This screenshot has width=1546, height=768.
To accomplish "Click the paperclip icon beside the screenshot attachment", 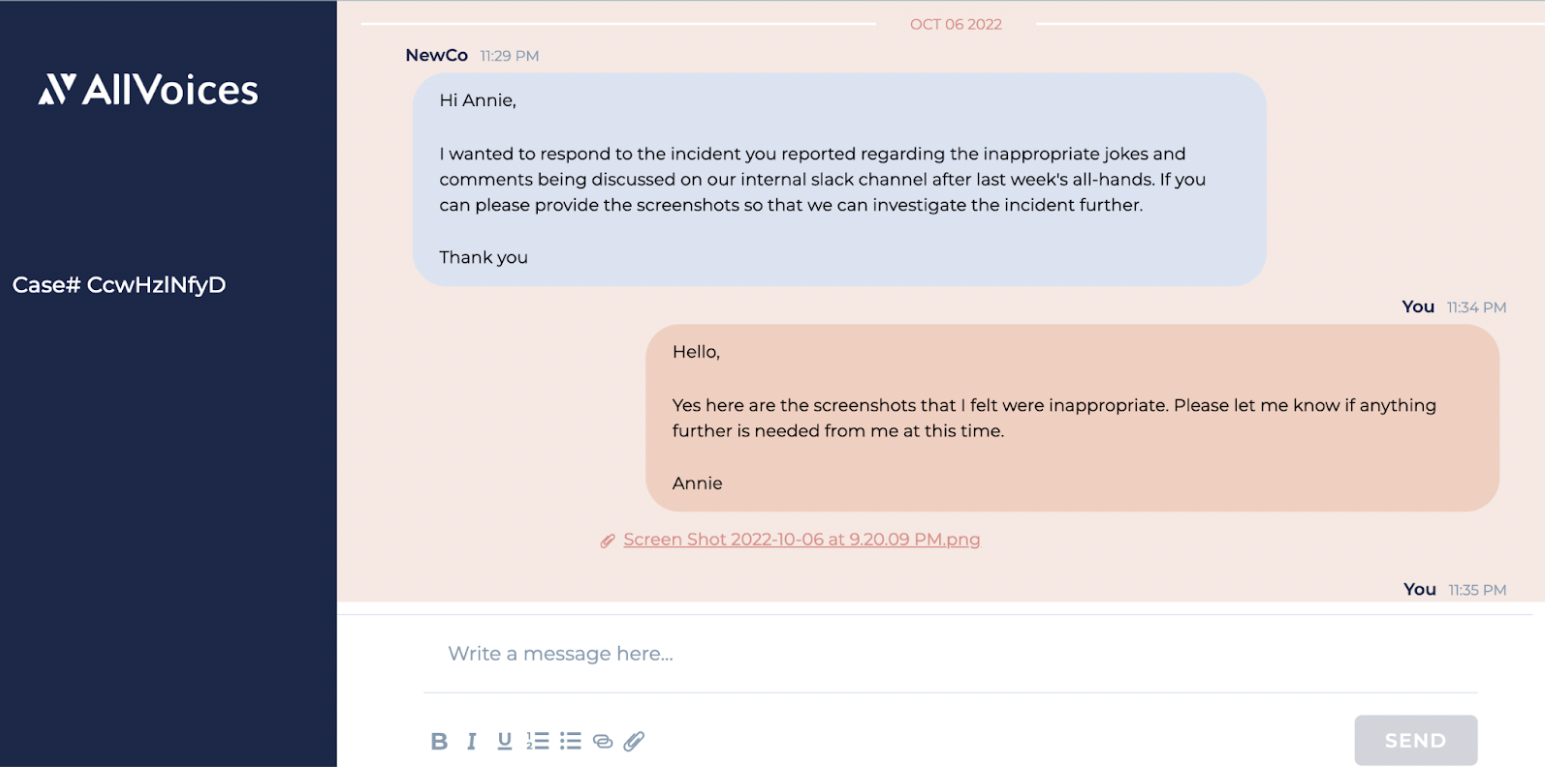I will click(x=607, y=541).
